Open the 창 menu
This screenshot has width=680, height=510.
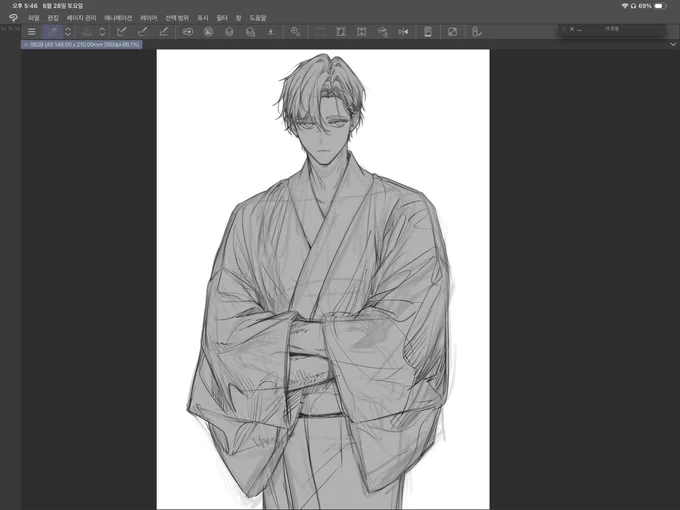(239, 18)
